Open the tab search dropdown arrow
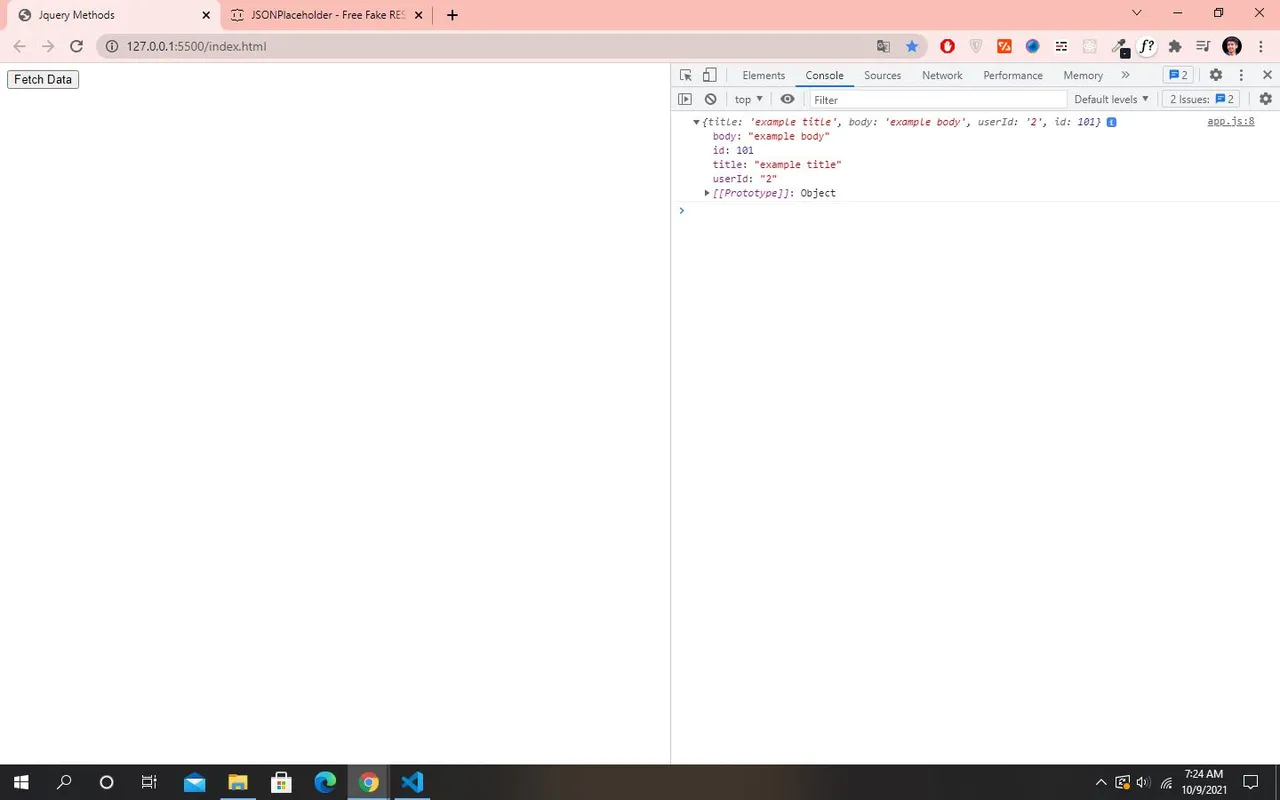 tap(1136, 13)
